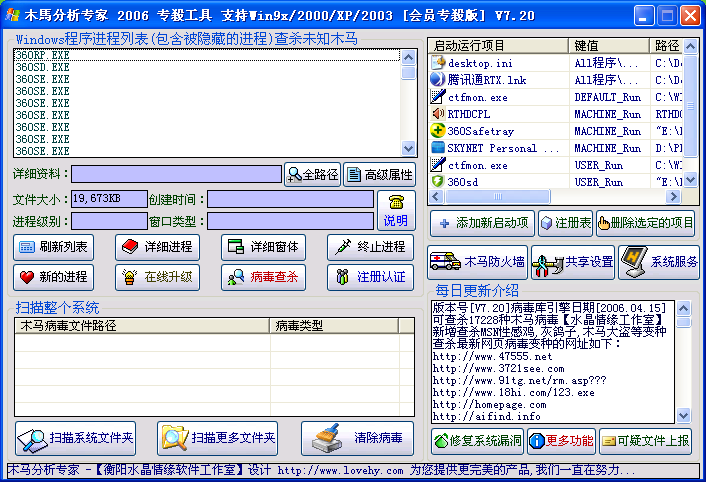Image resolution: width=706 pixels, height=482 pixels.
Task: Click the 路径 column header
Action: tap(666, 46)
